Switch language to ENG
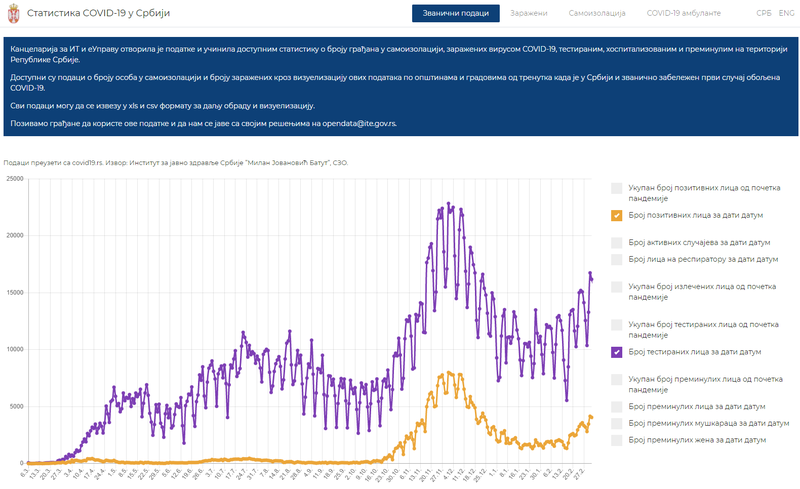The height and width of the screenshot is (489, 800). [786, 14]
